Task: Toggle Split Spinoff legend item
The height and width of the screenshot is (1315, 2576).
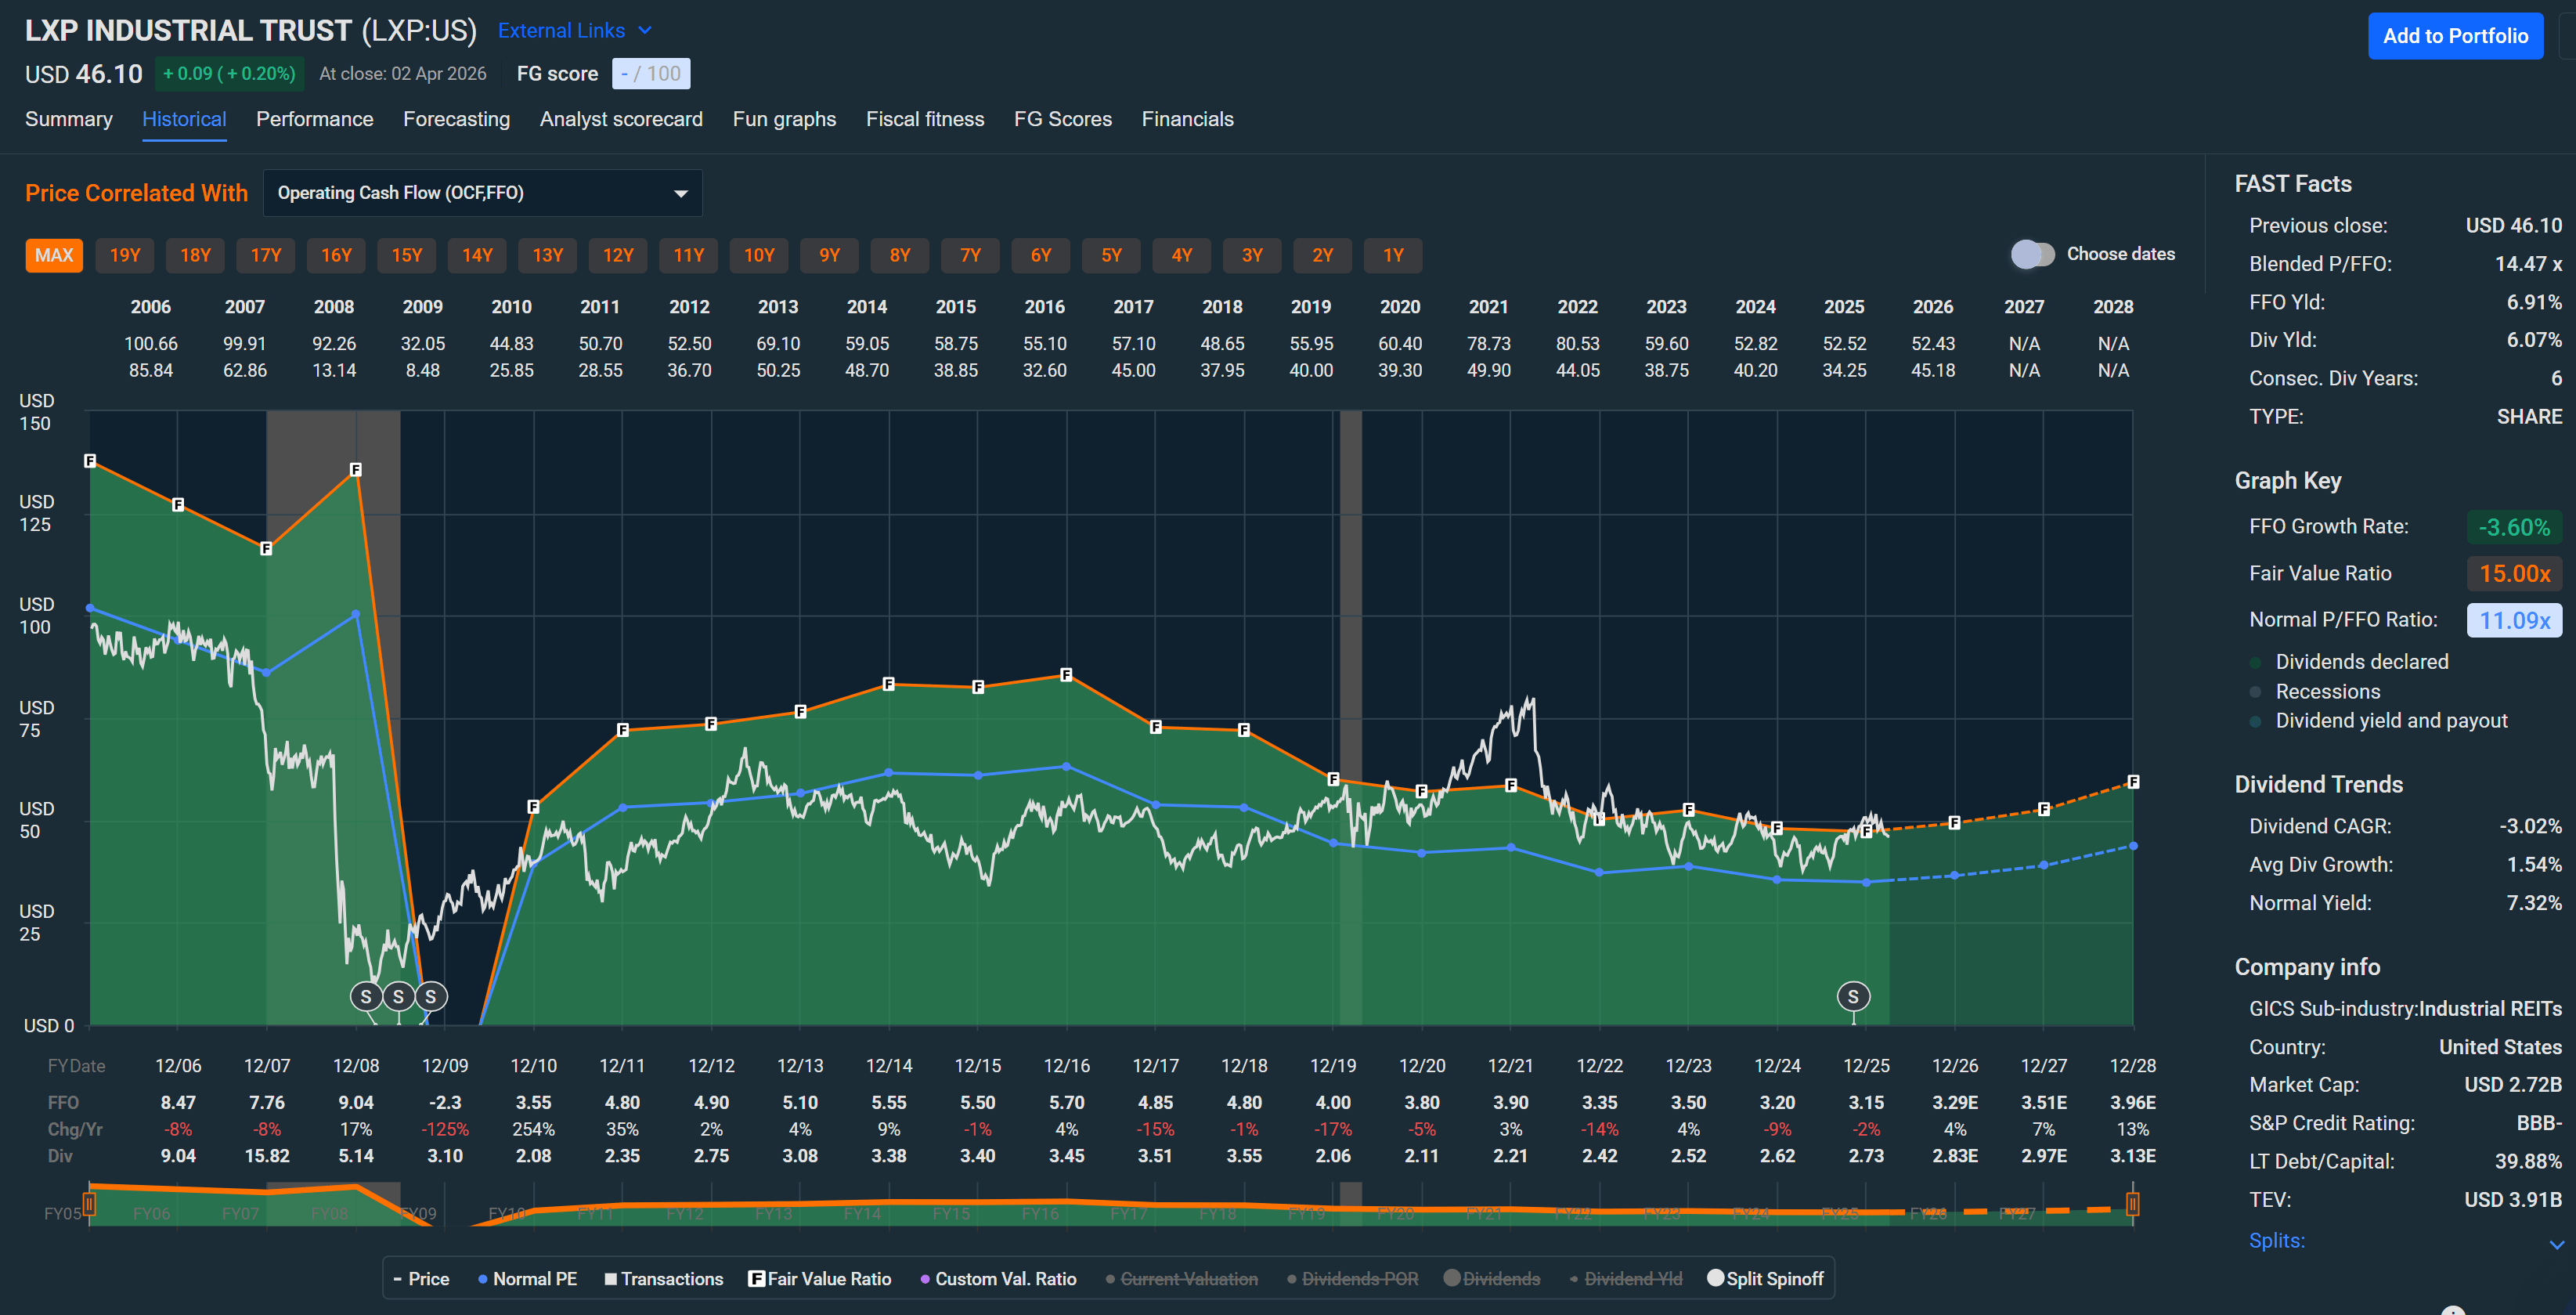Action: (1766, 1279)
